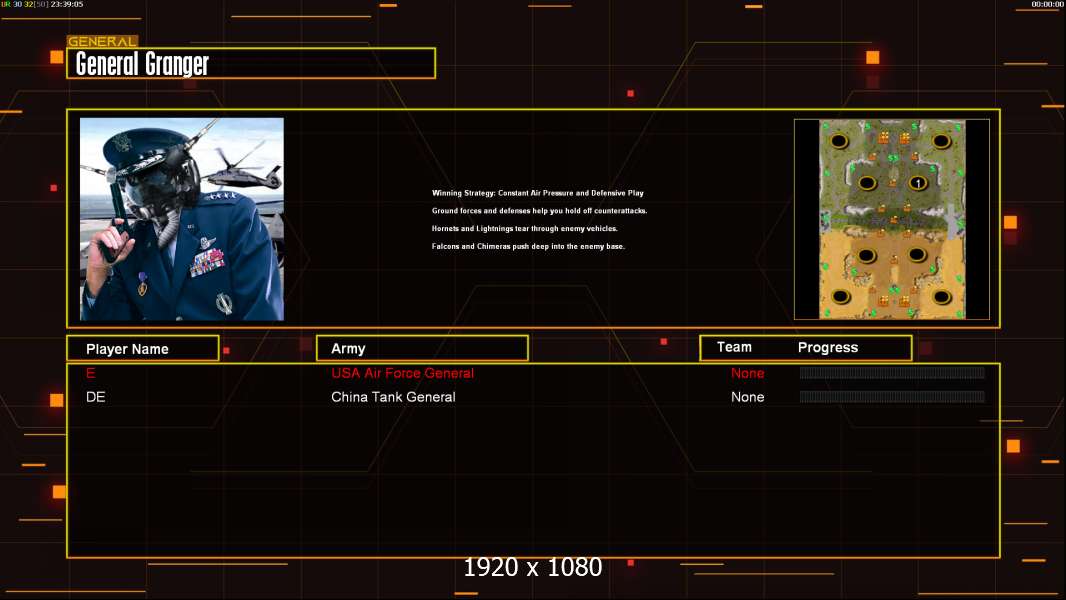The image size is (1066, 600).
Task: Click the white None team for DE
Action: 747,397
